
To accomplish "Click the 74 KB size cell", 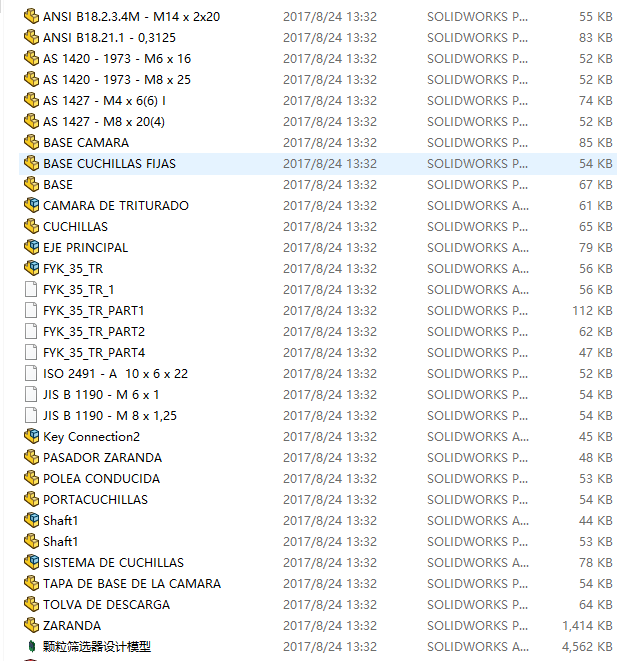I will pos(596,100).
